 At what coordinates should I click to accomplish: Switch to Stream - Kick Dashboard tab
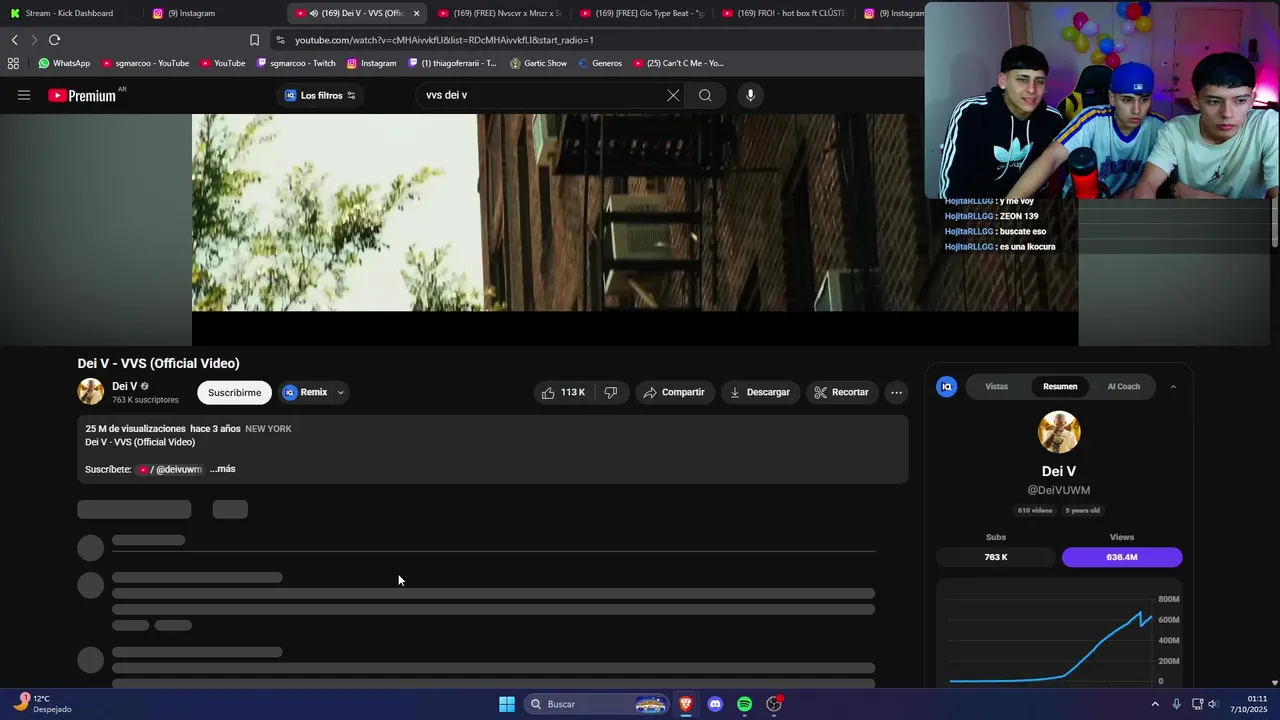pos(69,13)
